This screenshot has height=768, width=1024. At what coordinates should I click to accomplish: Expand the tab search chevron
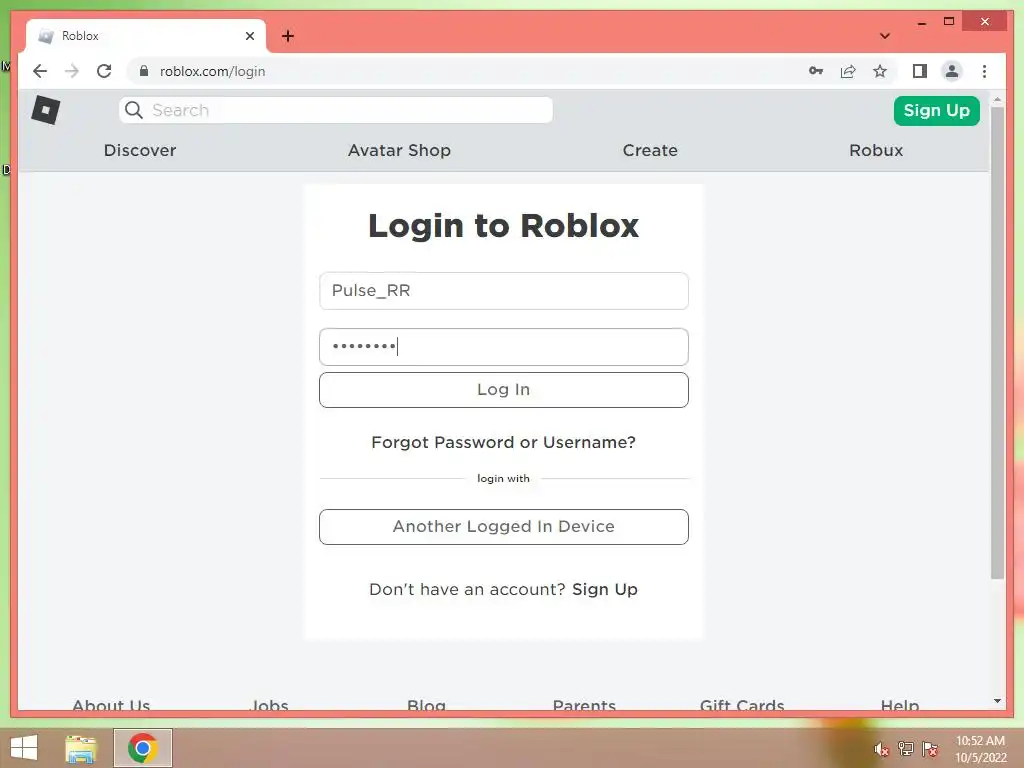point(884,36)
